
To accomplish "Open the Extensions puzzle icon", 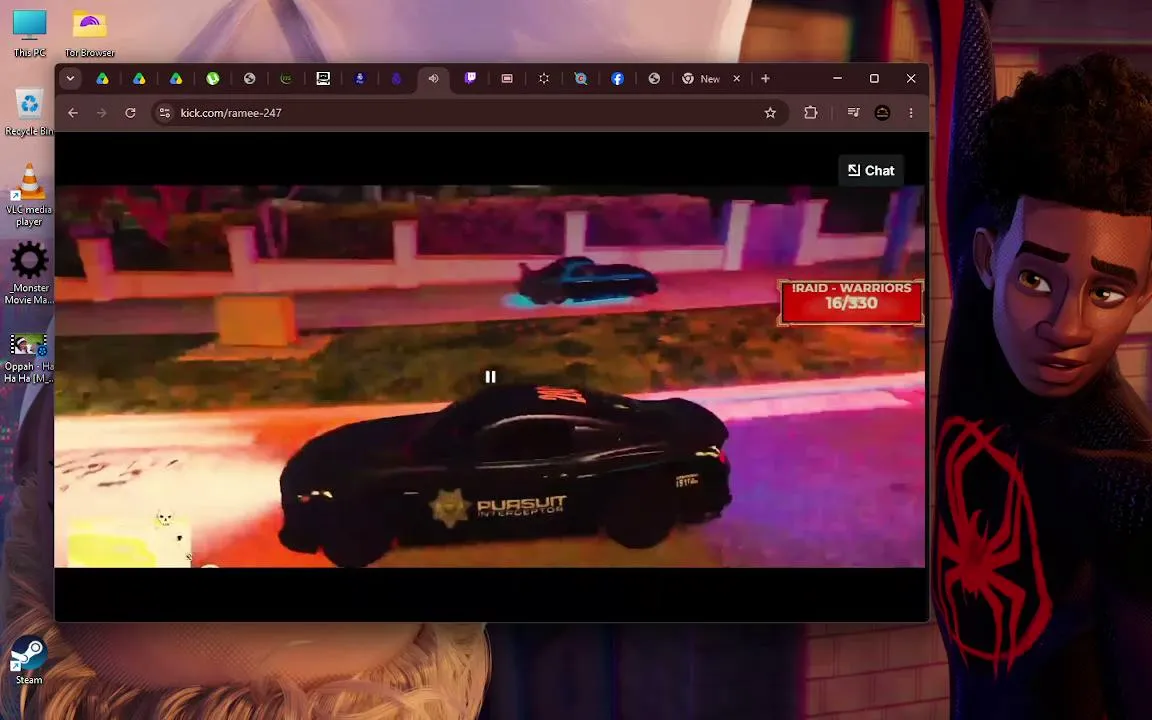I will tap(810, 113).
